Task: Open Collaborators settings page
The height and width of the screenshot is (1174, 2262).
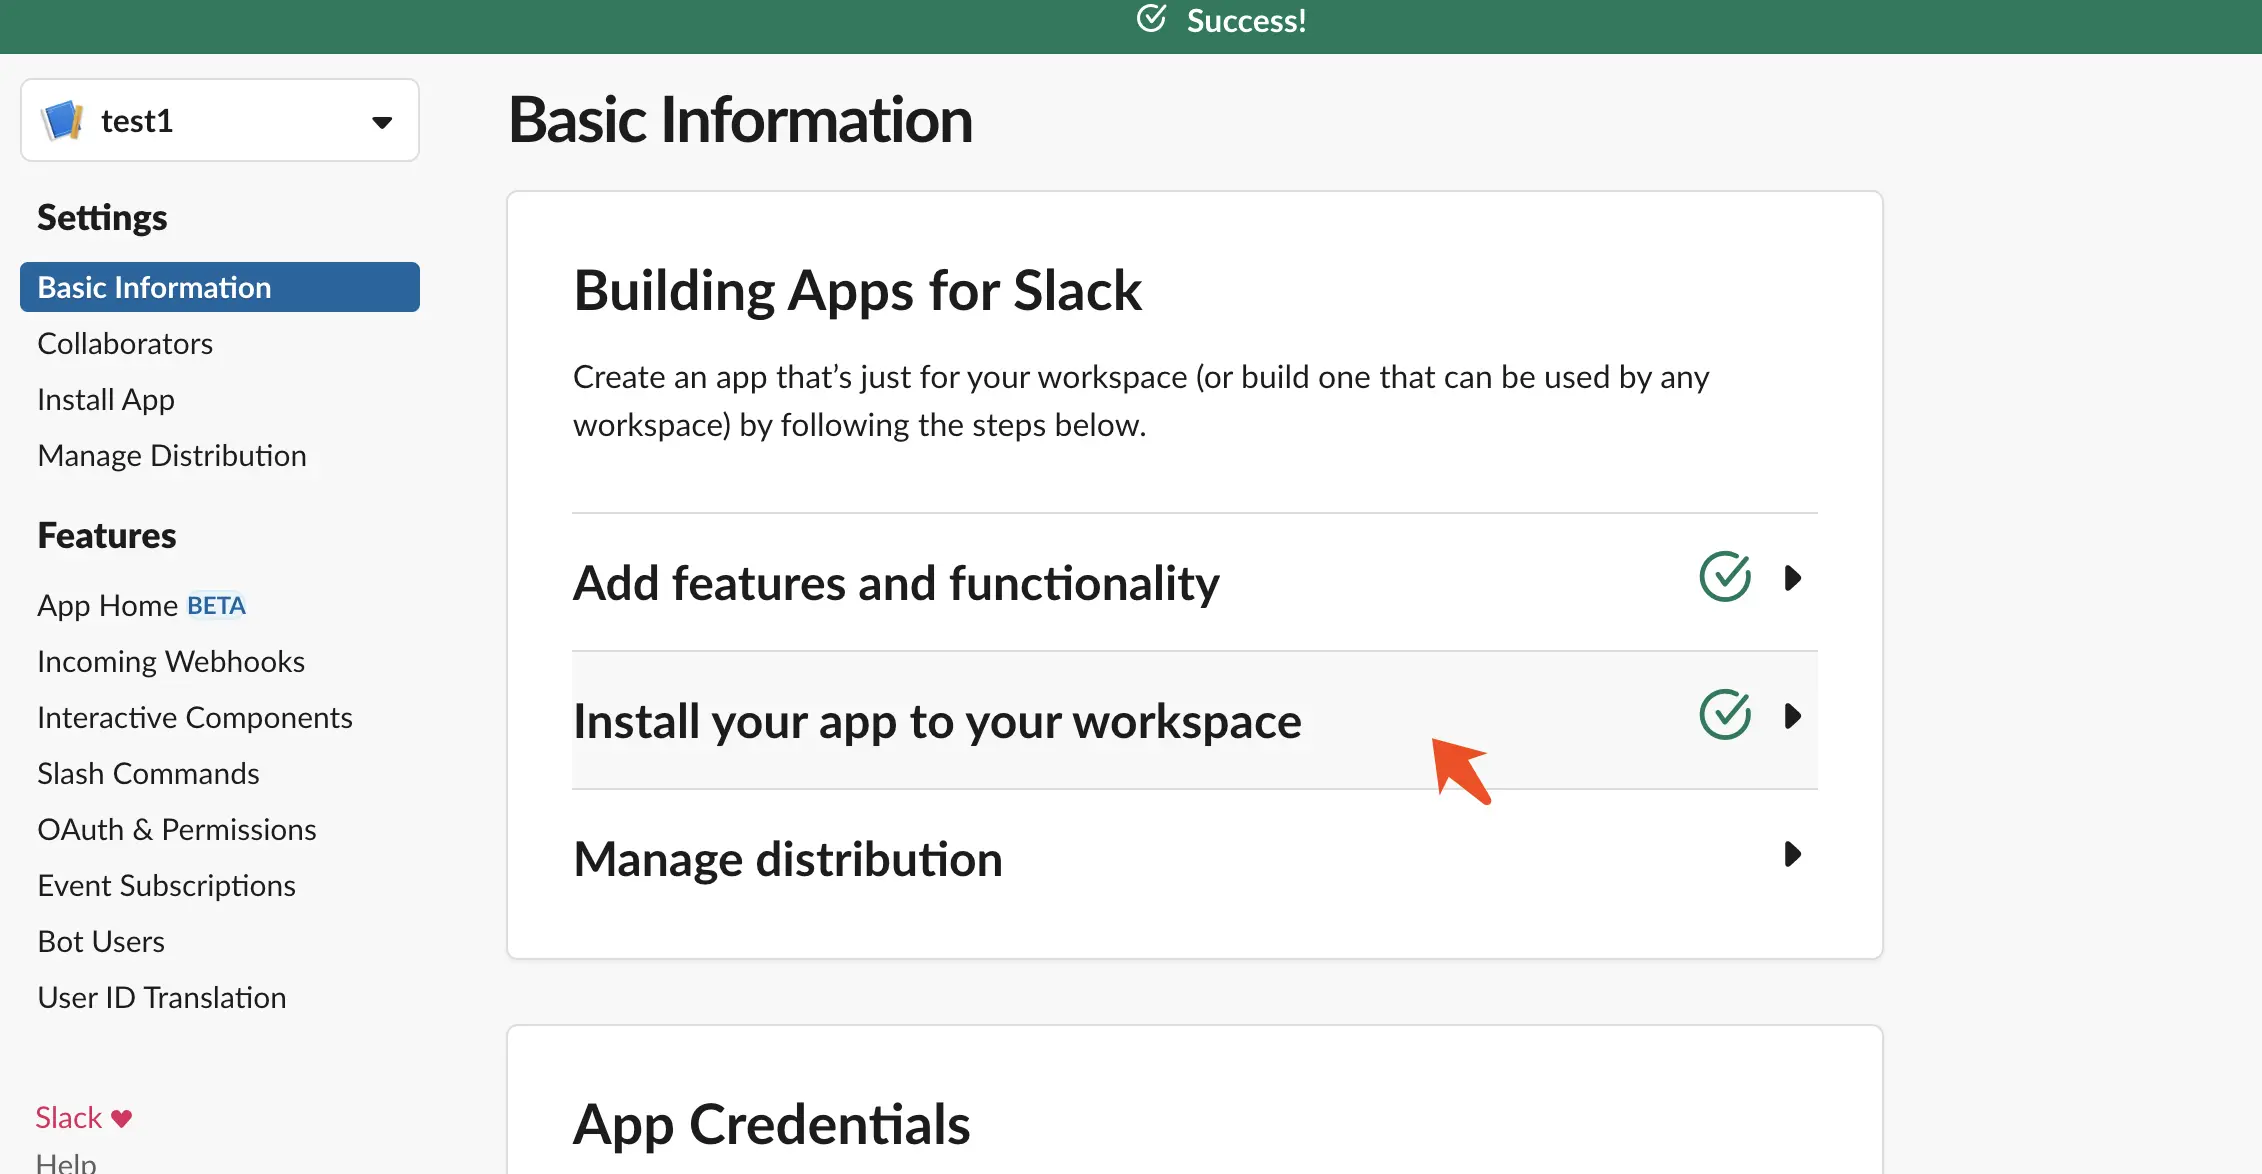Action: 125,343
